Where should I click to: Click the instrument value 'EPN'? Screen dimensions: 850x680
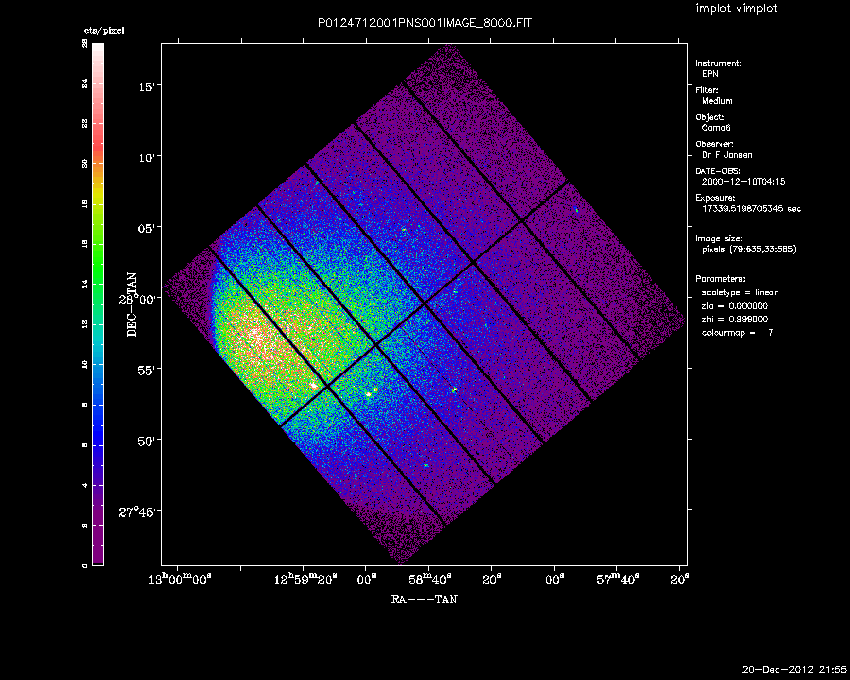tap(710, 74)
